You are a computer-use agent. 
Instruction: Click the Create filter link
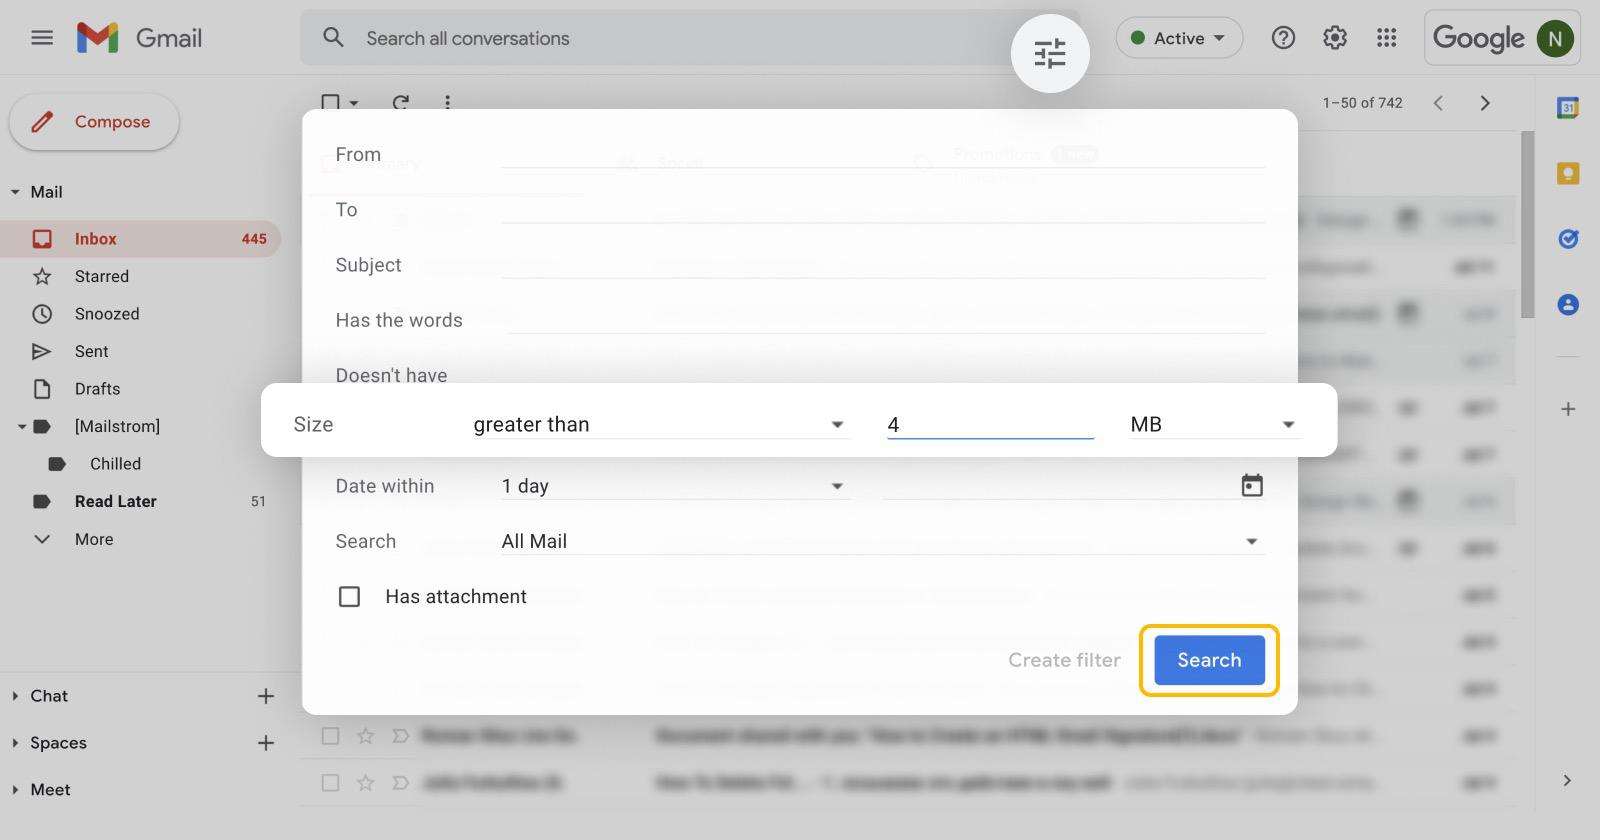pos(1064,660)
